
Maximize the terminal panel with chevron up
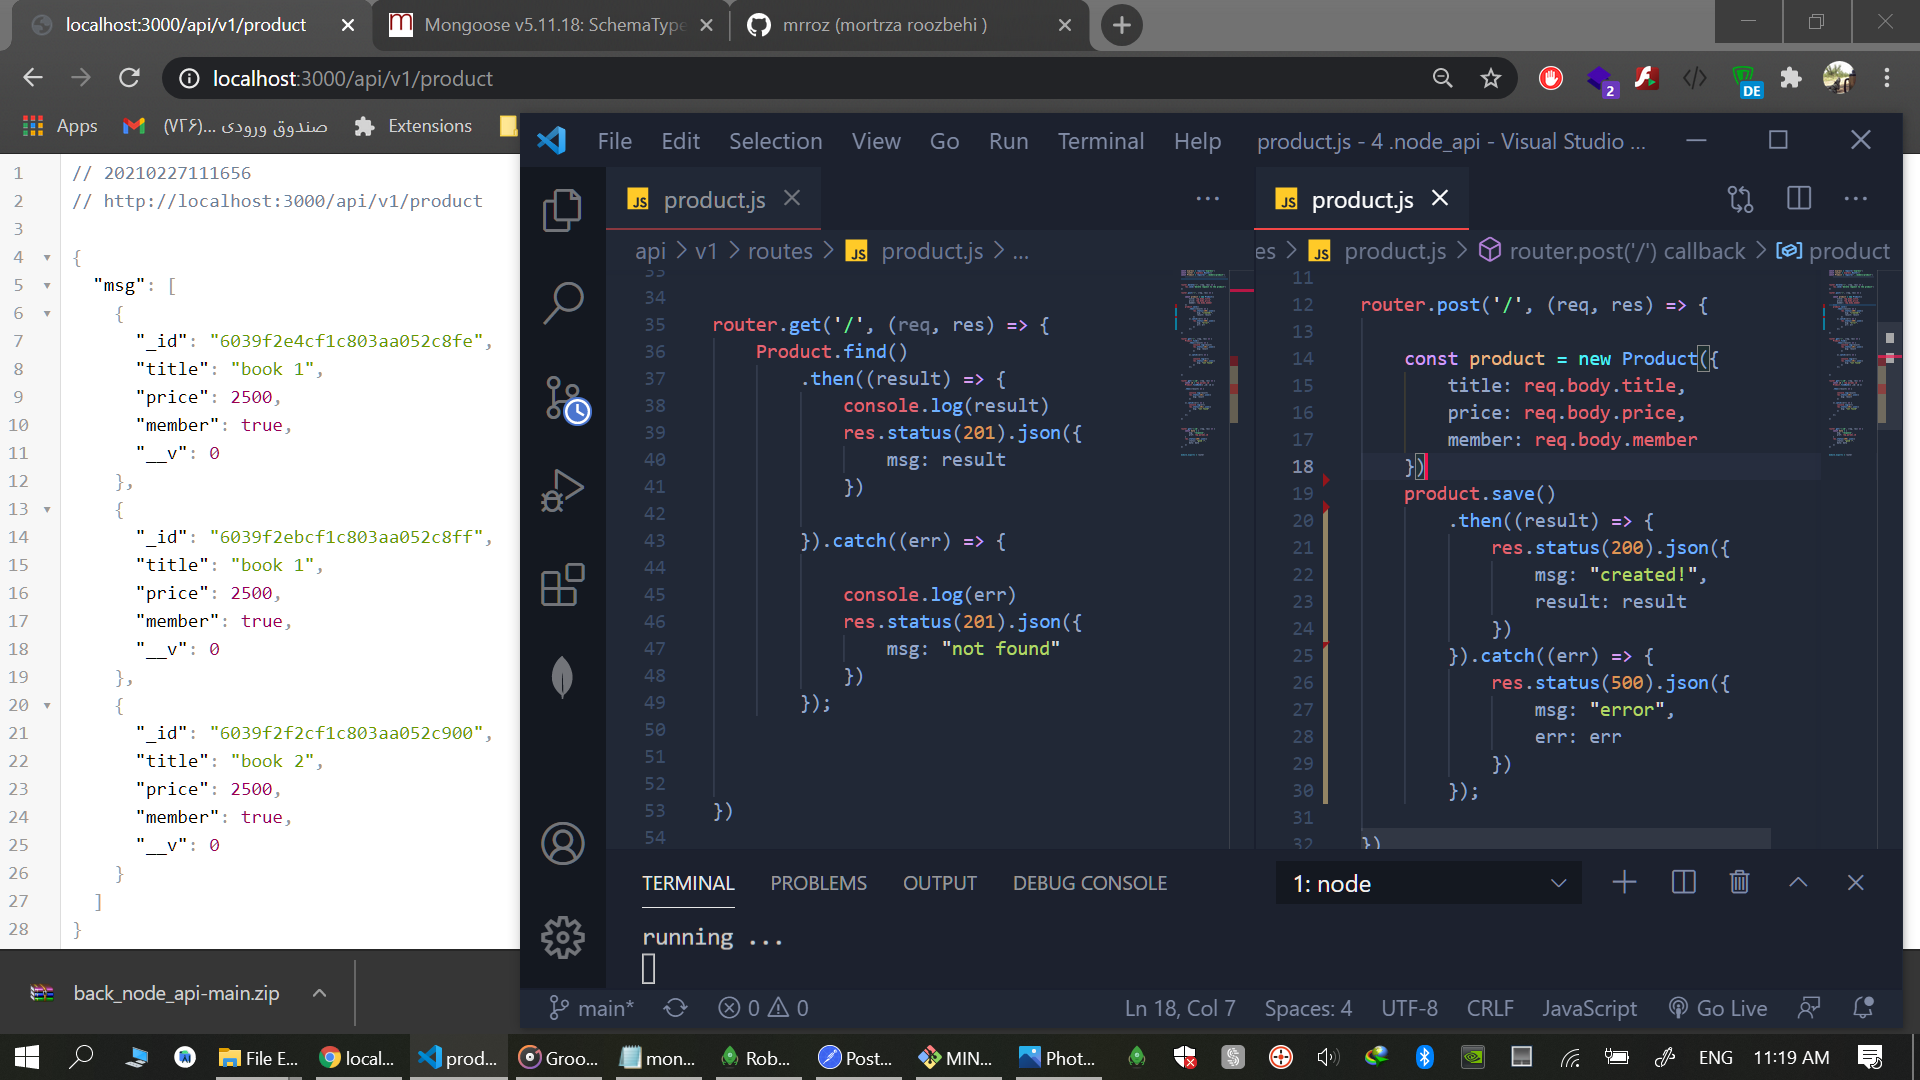(x=1798, y=882)
